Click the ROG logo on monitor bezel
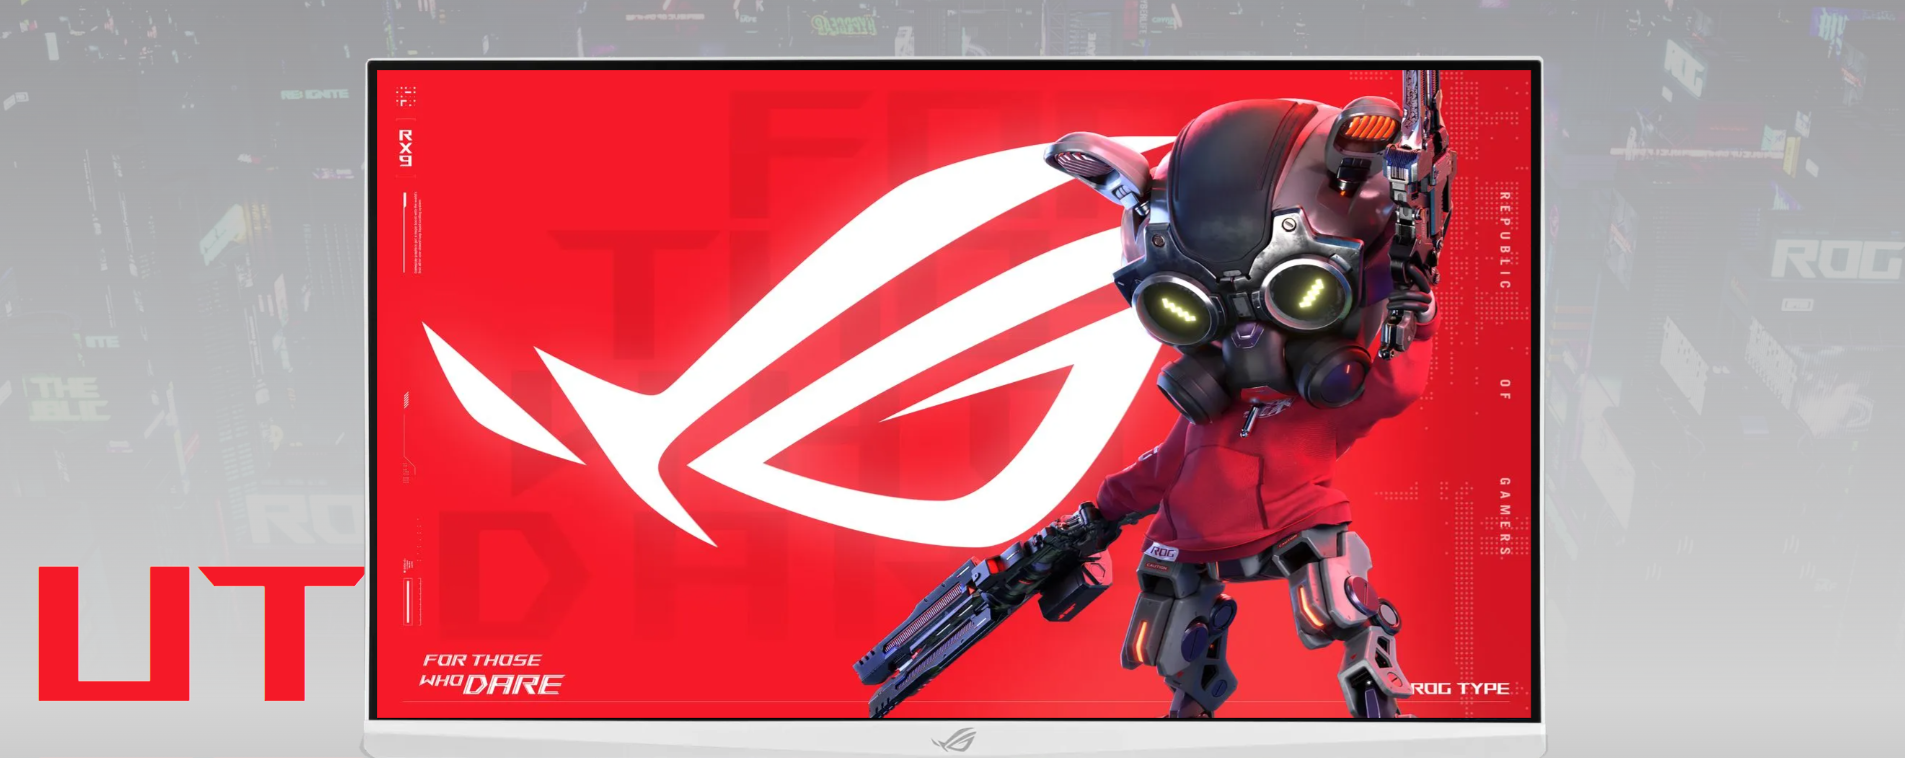 [x=953, y=740]
